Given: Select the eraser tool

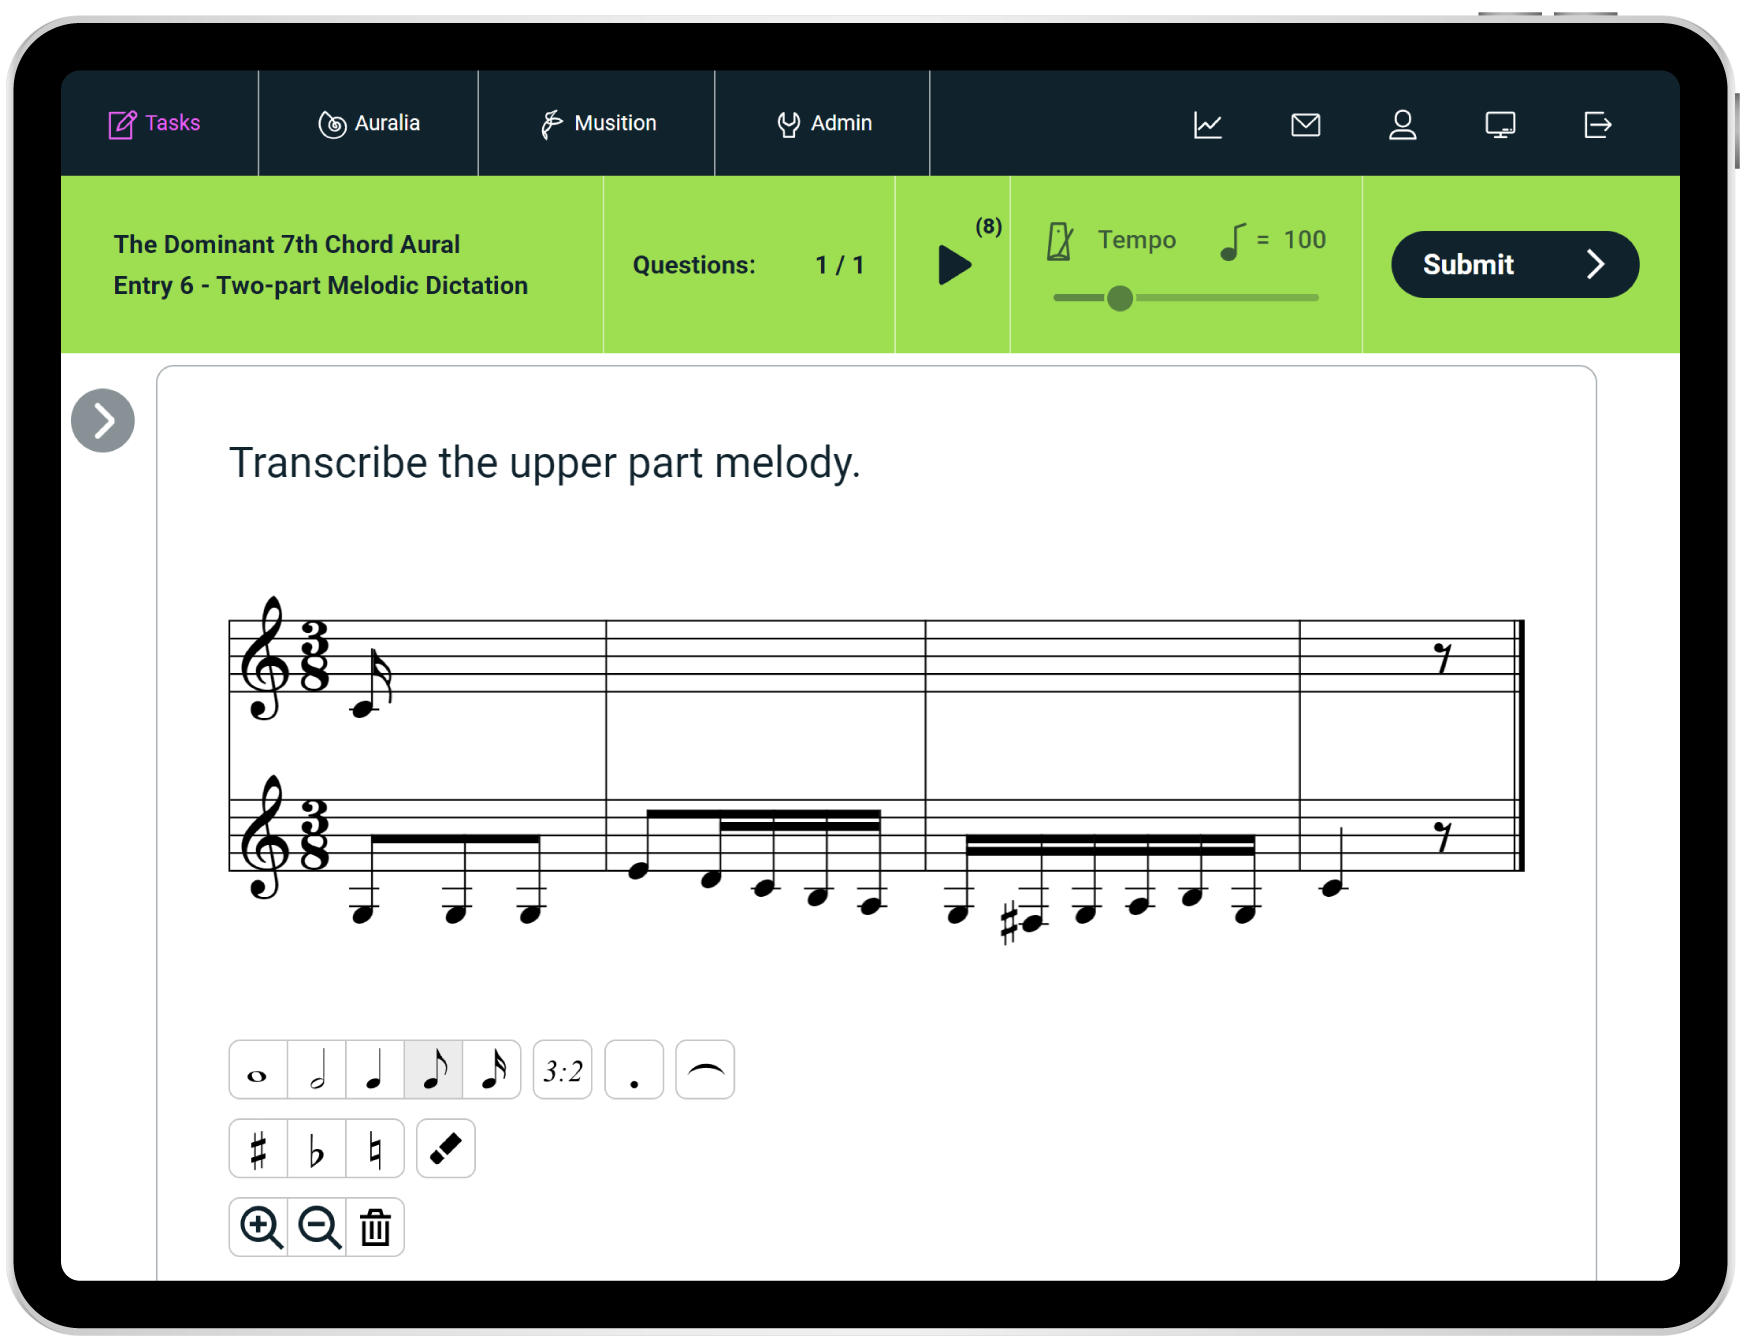Looking at the screenshot, I should point(445,1150).
